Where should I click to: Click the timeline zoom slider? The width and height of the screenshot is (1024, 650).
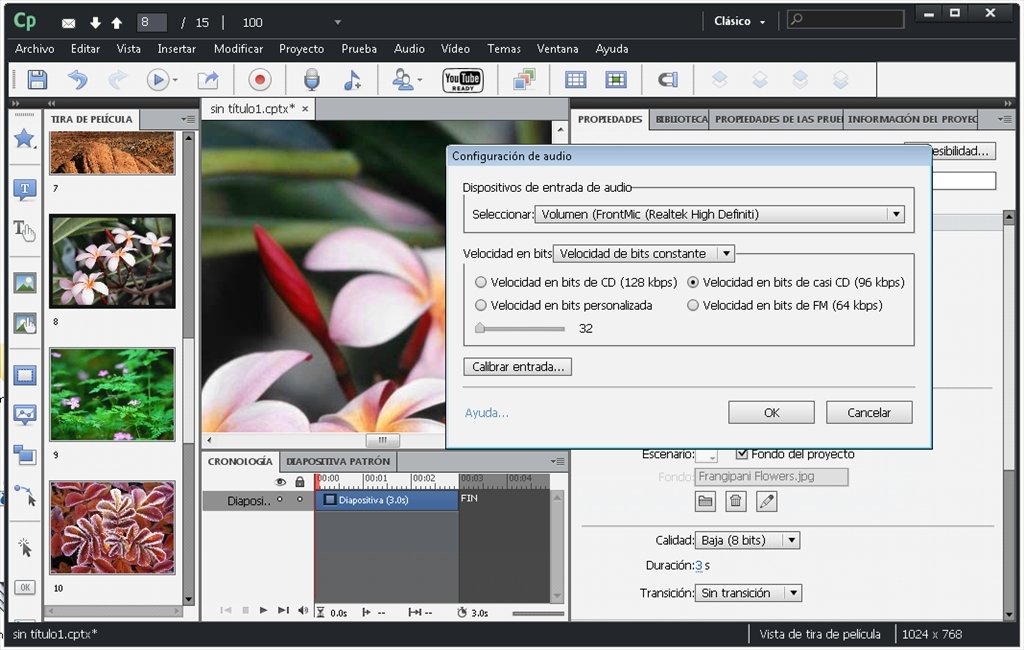point(538,613)
